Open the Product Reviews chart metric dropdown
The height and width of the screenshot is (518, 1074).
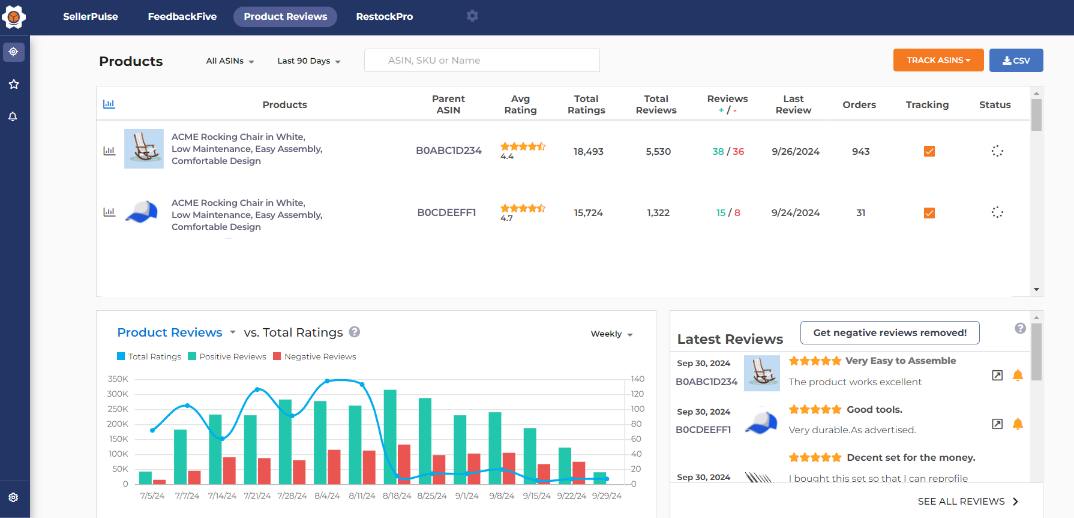coord(177,332)
